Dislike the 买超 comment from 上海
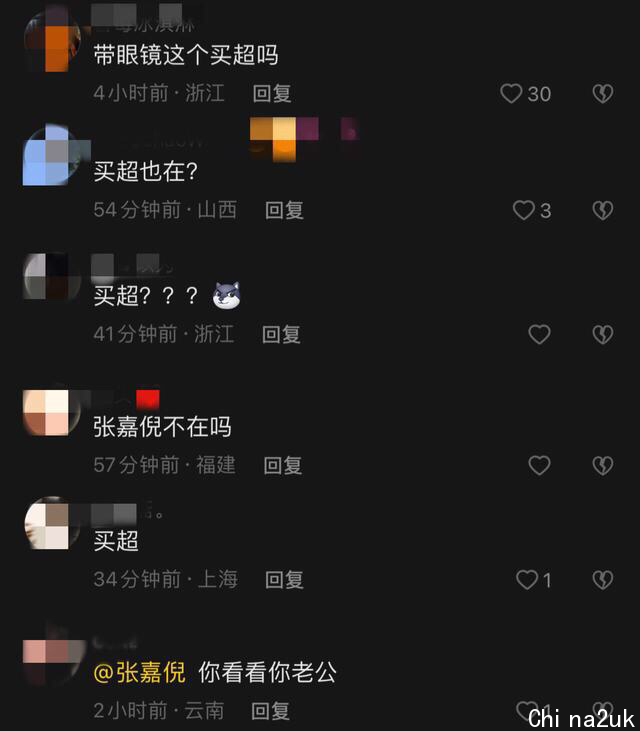This screenshot has height=731, width=640. [602, 580]
